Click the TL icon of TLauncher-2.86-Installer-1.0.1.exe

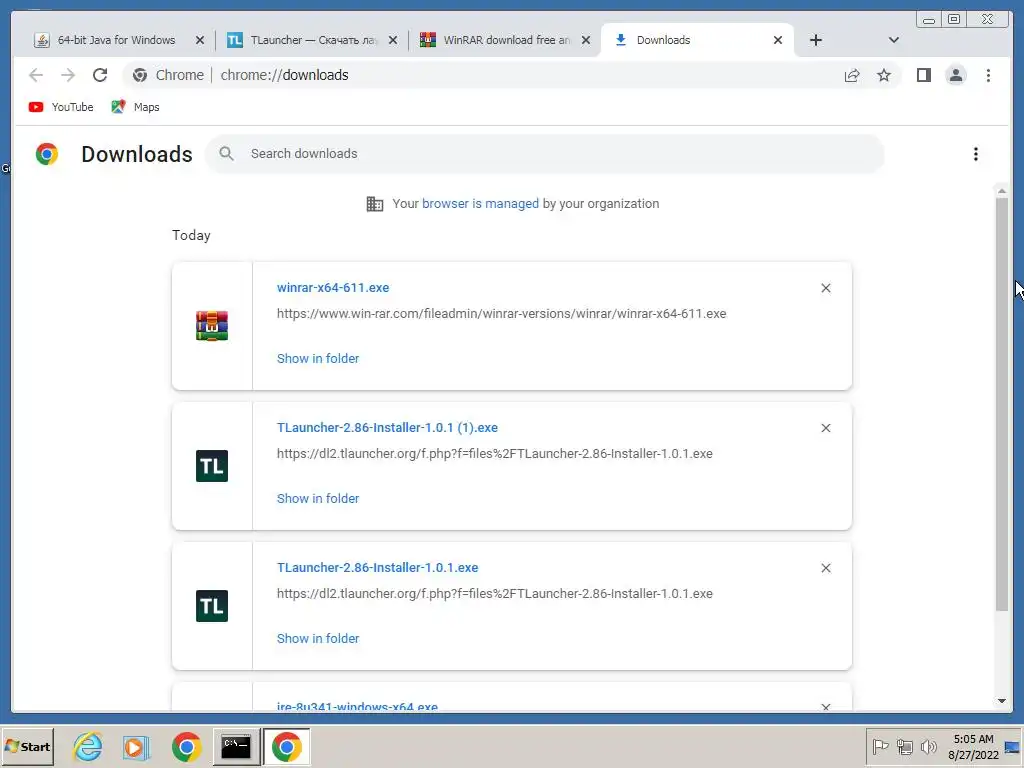click(x=212, y=605)
